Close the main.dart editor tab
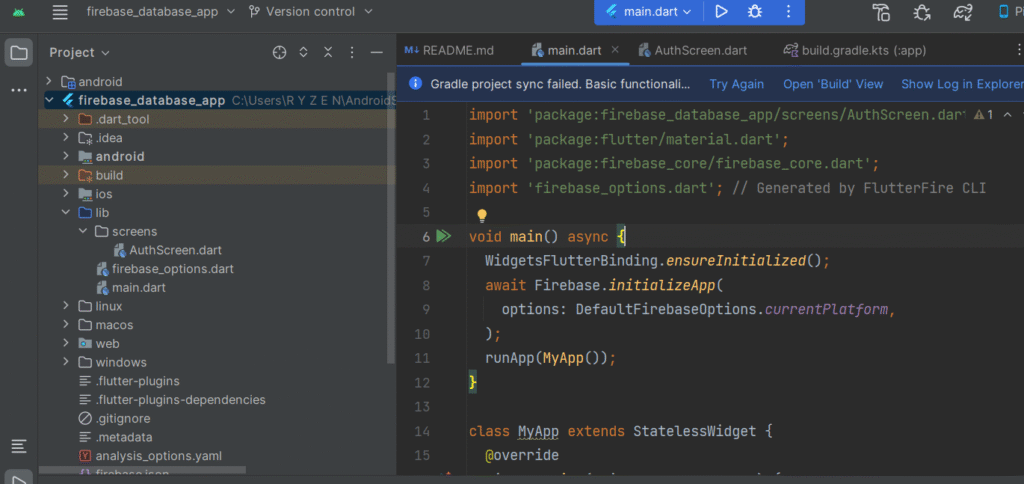The height and width of the screenshot is (484, 1024). coord(614,50)
